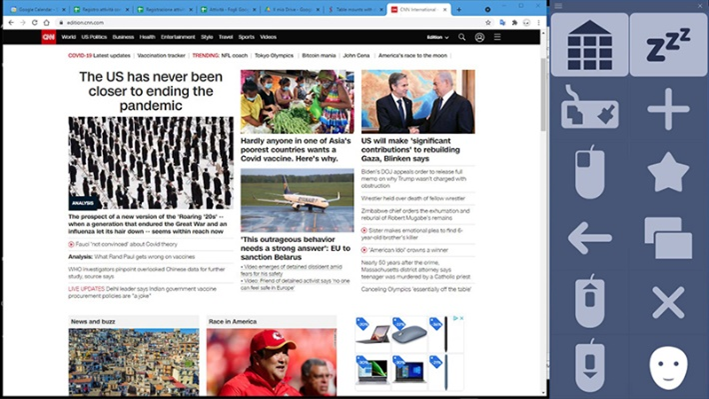
Task: Click the back arrow icon in side panel
Action: coord(590,238)
